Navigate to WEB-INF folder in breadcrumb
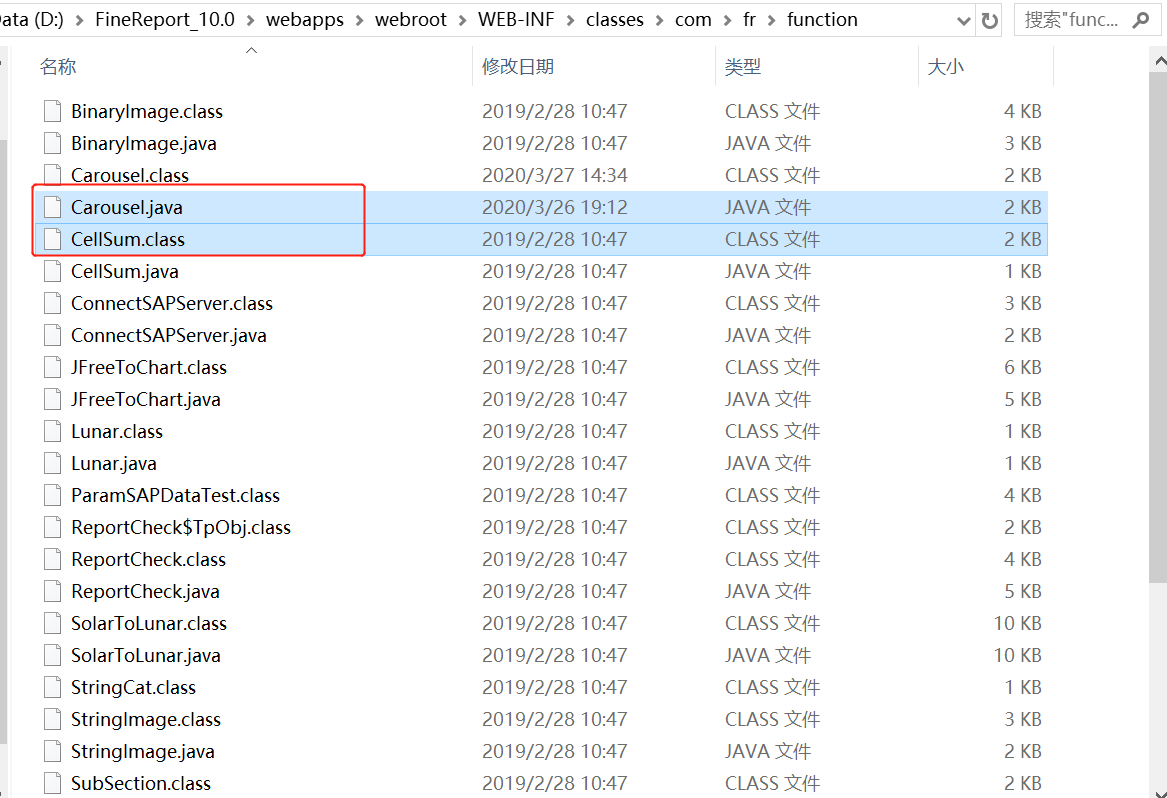This screenshot has width=1167, height=798. coord(516,19)
